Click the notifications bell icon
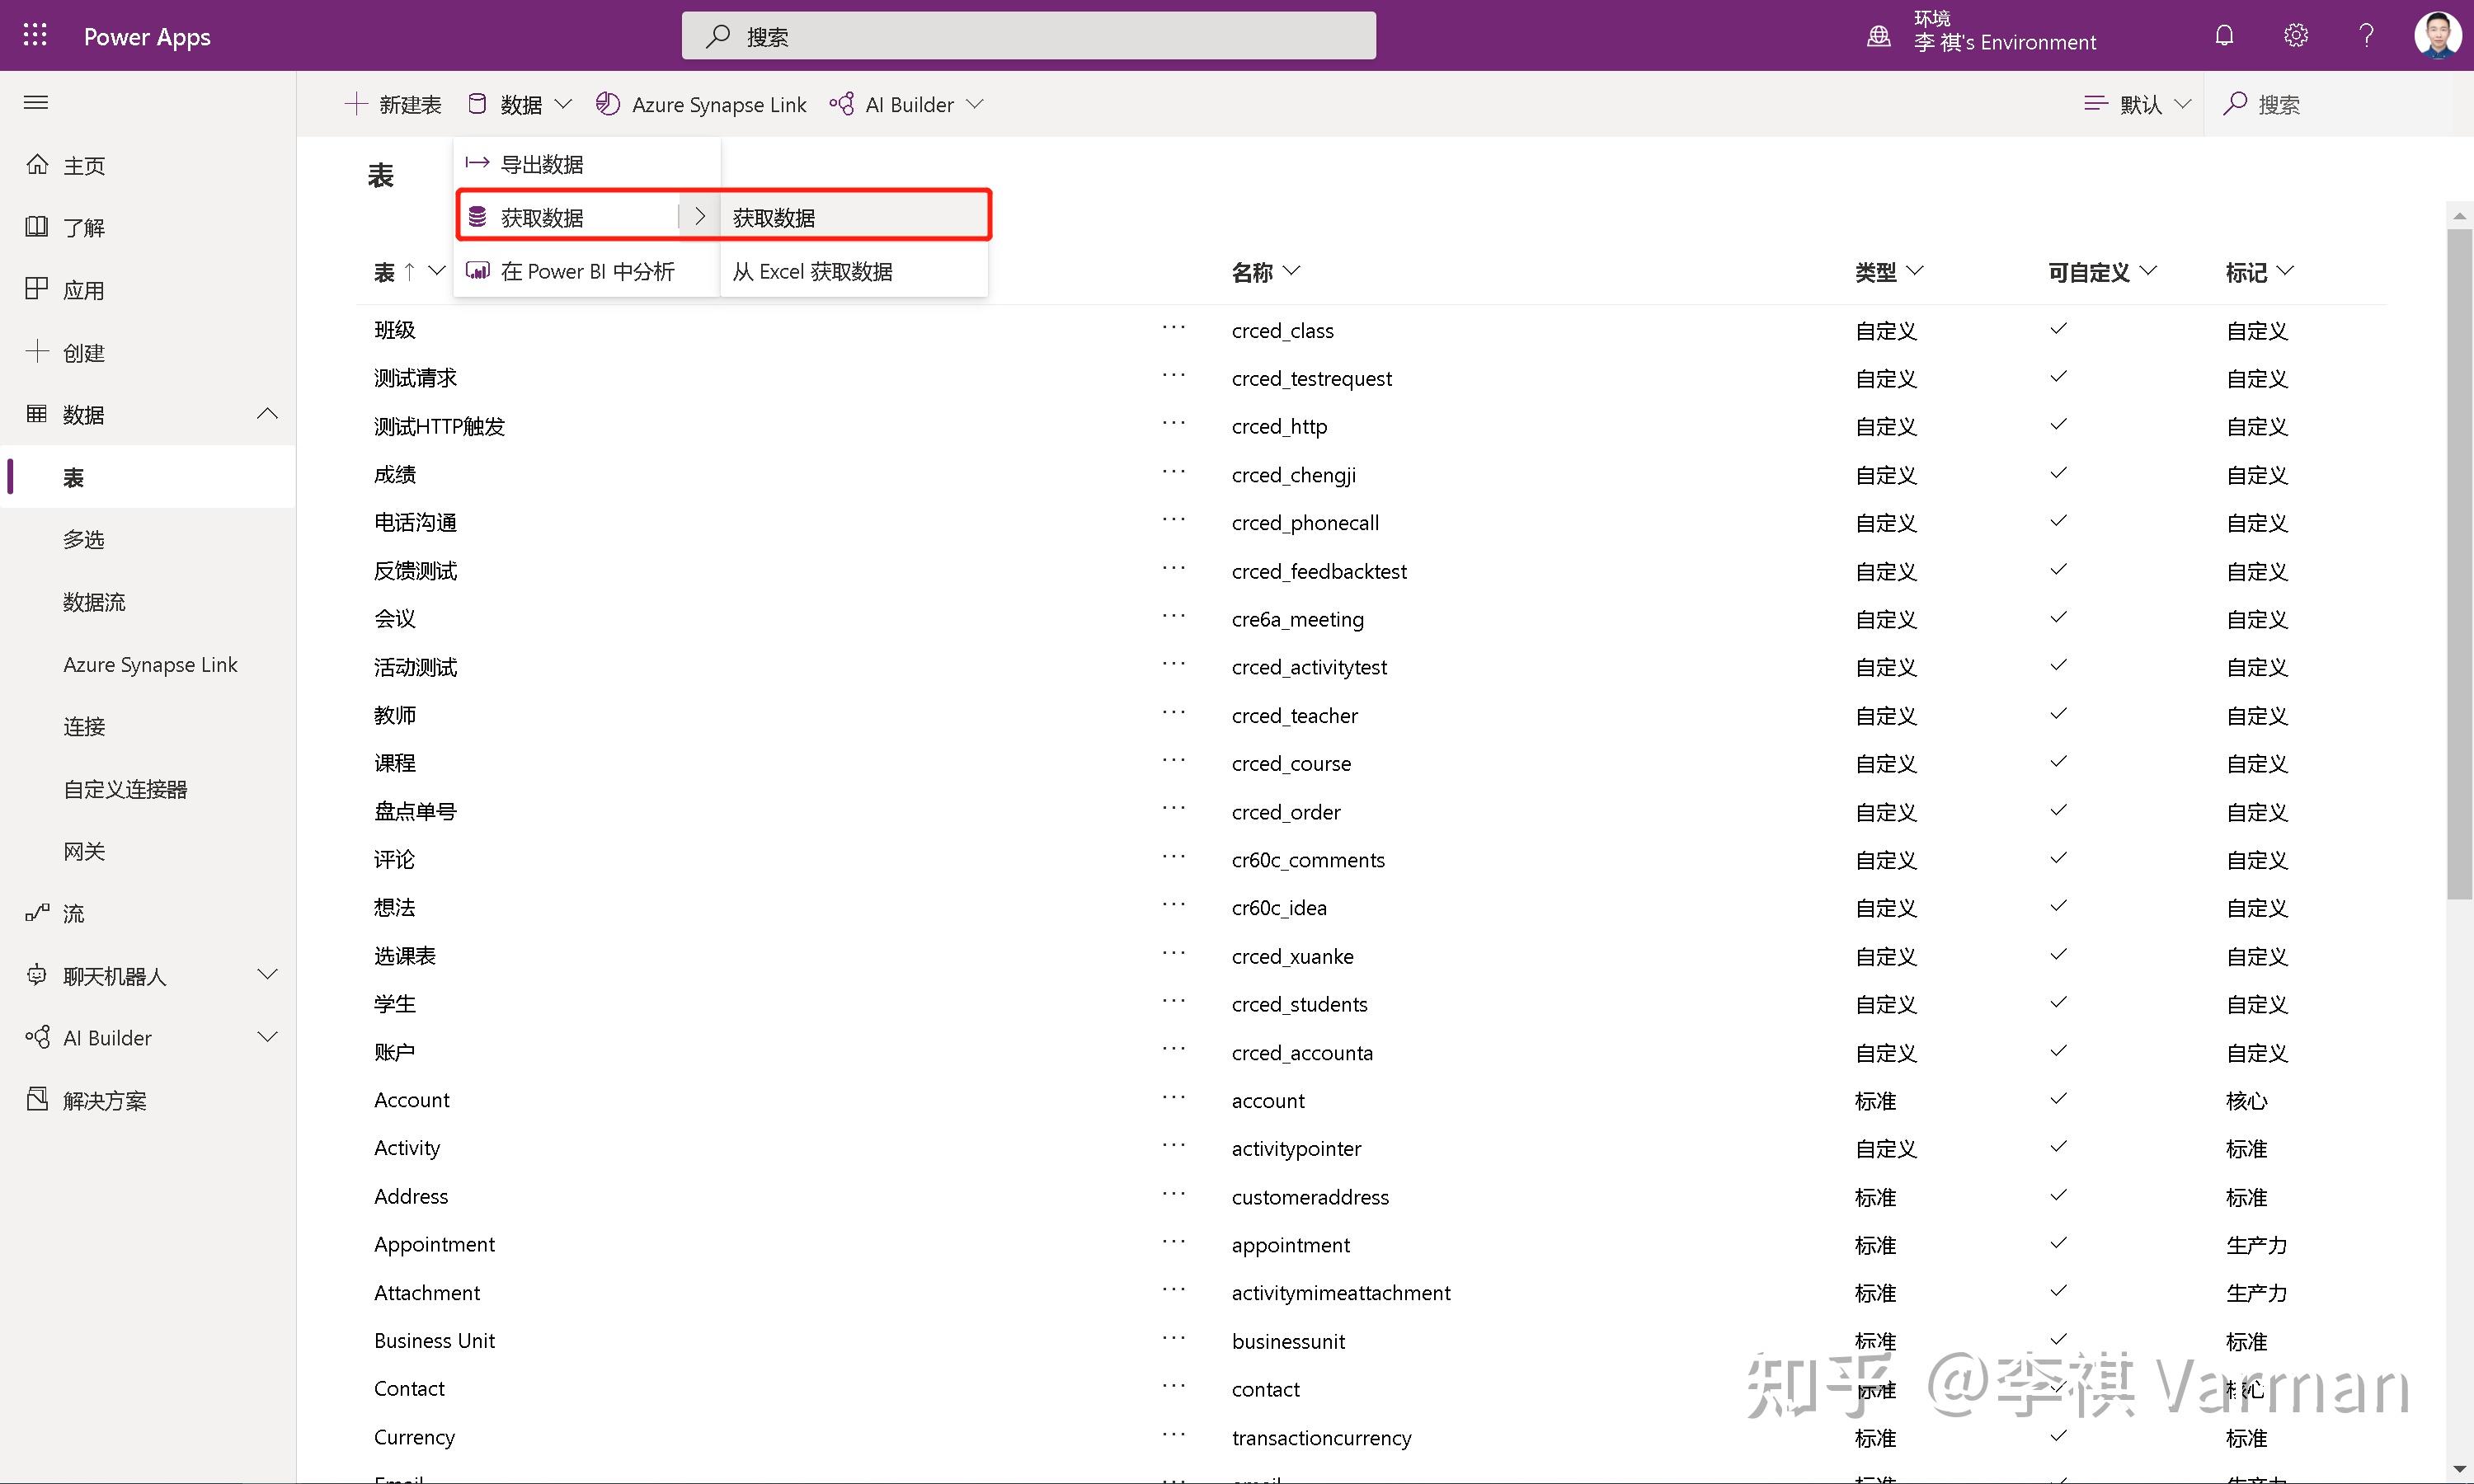This screenshot has width=2474, height=1484. click(x=2224, y=36)
